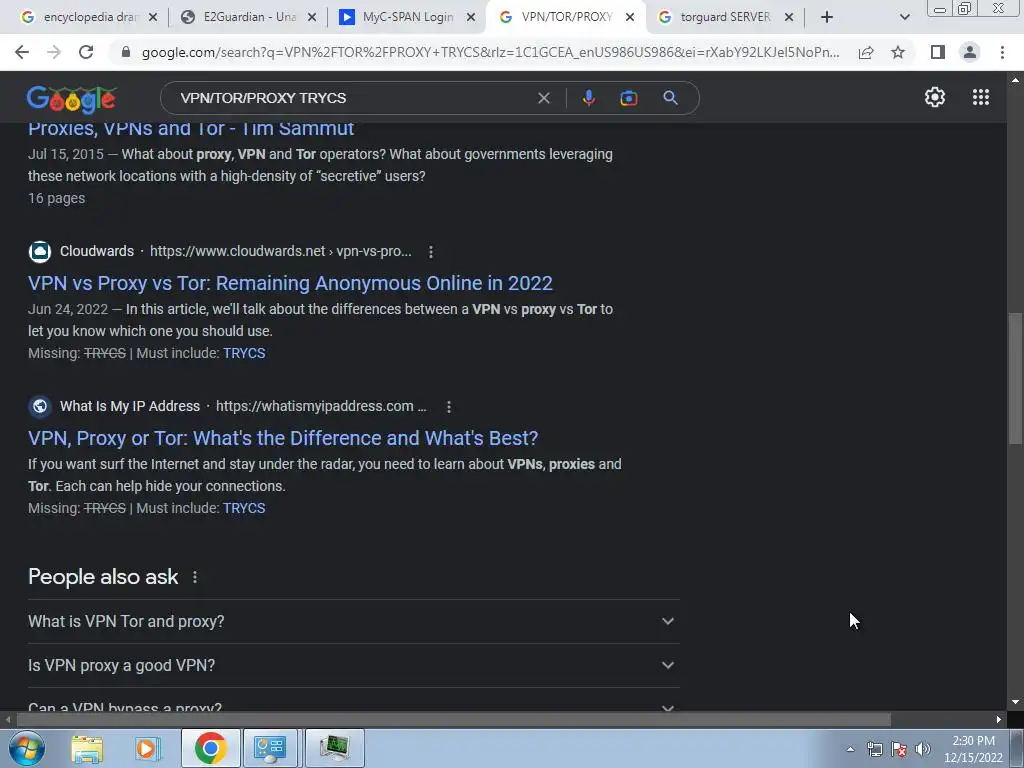Viewport: 1024px width, 768px height.
Task: Click the page scroll up arrow
Action: [1014, 80]
